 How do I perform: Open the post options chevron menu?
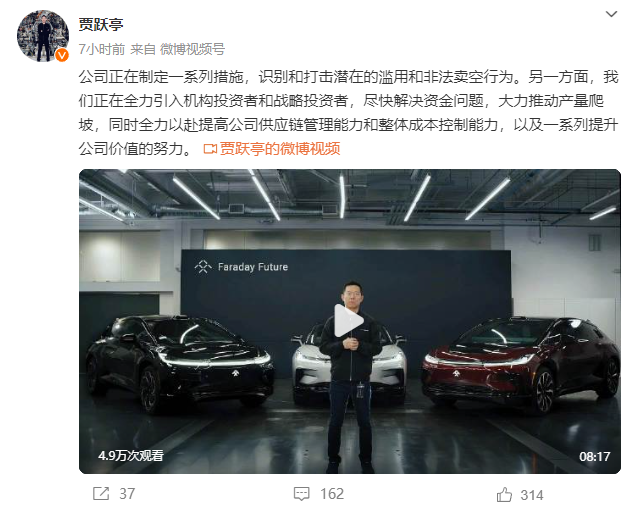[611, 14]
